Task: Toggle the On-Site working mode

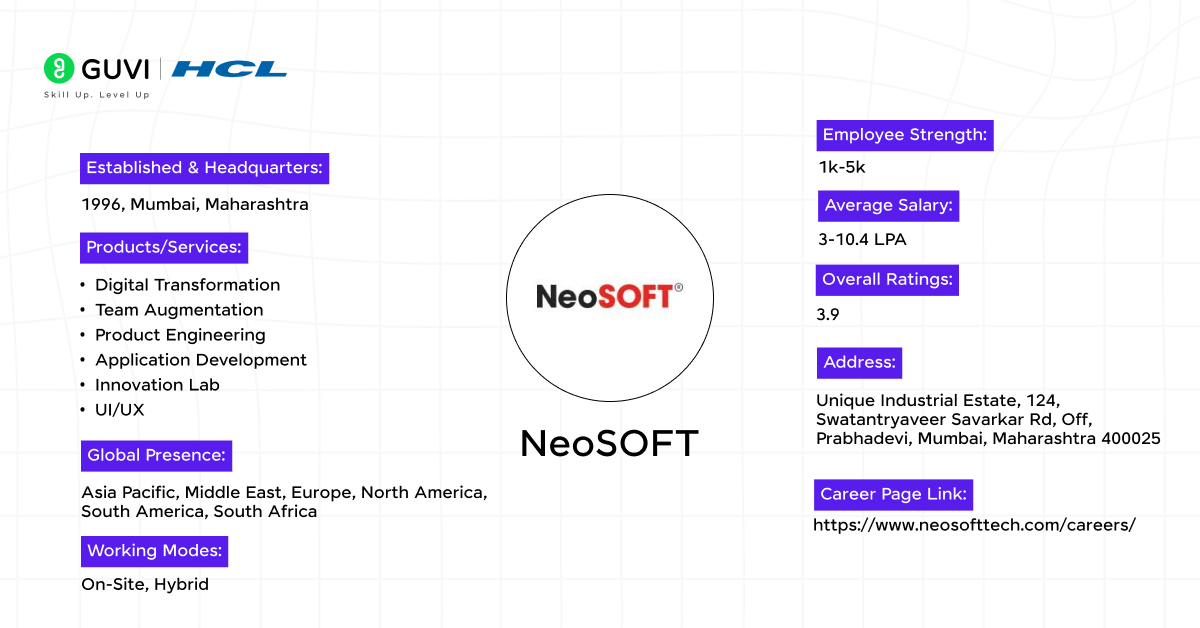Action: [x=110, y=584]
